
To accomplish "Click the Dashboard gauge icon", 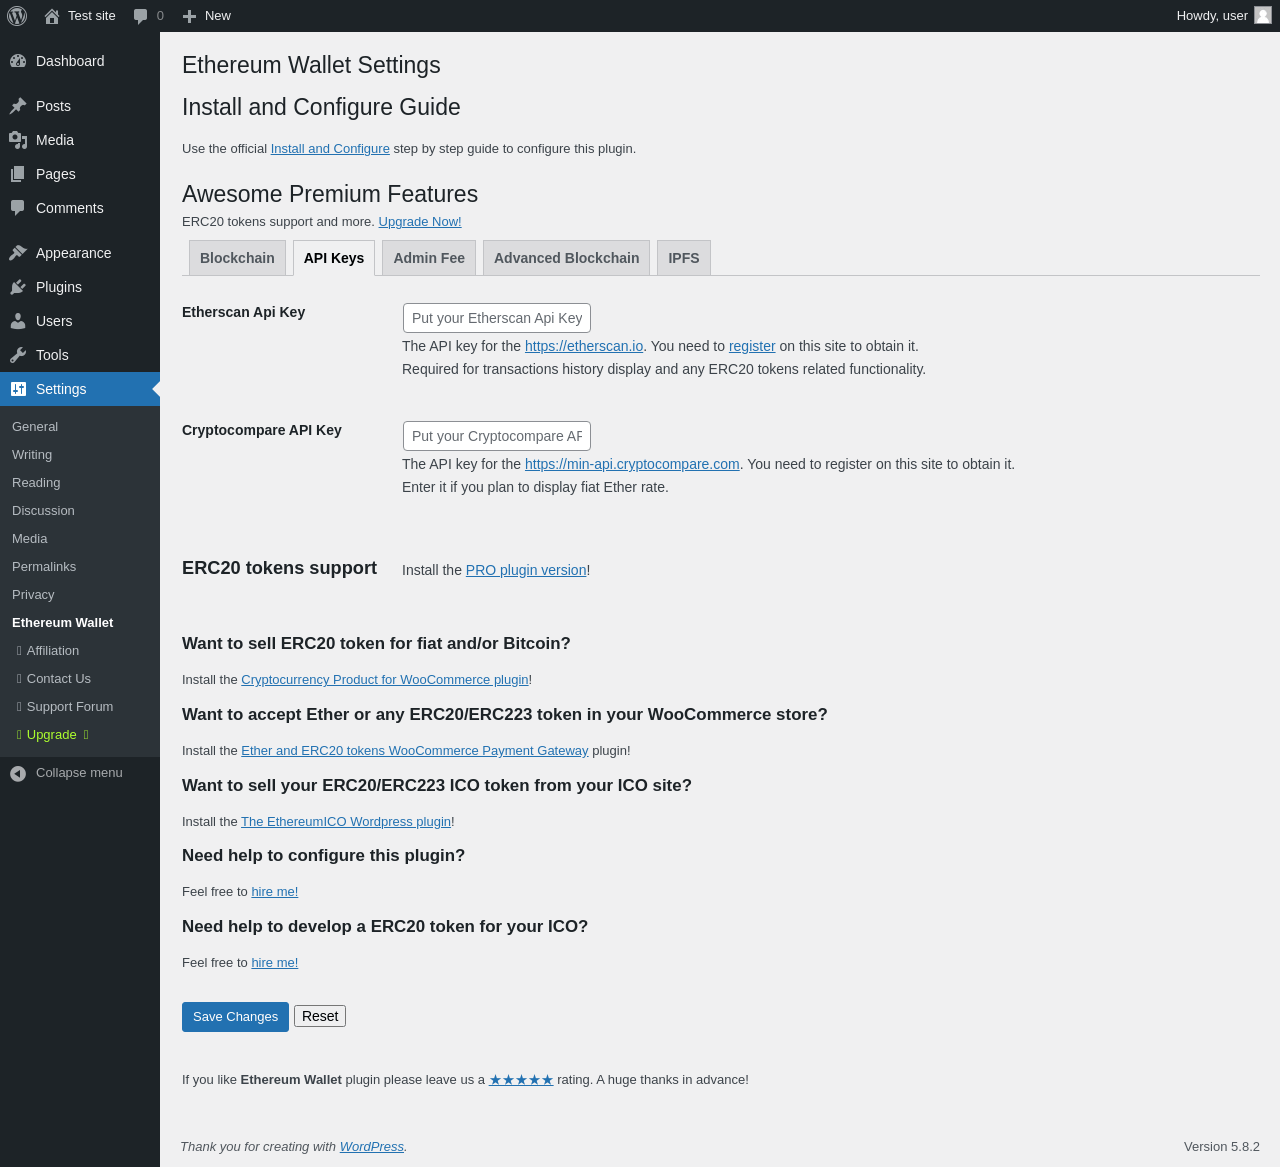I will [18, 61].
